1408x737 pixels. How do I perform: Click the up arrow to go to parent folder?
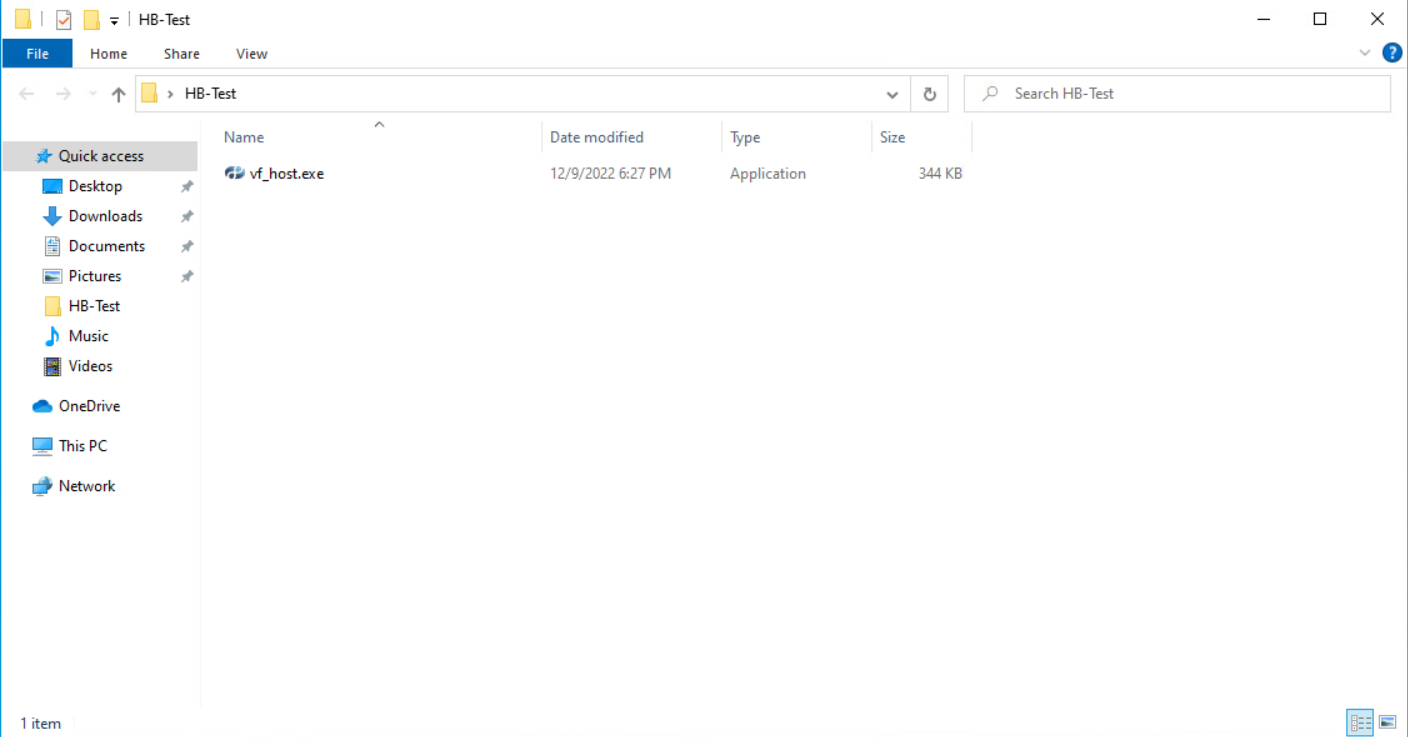point(118,93)
